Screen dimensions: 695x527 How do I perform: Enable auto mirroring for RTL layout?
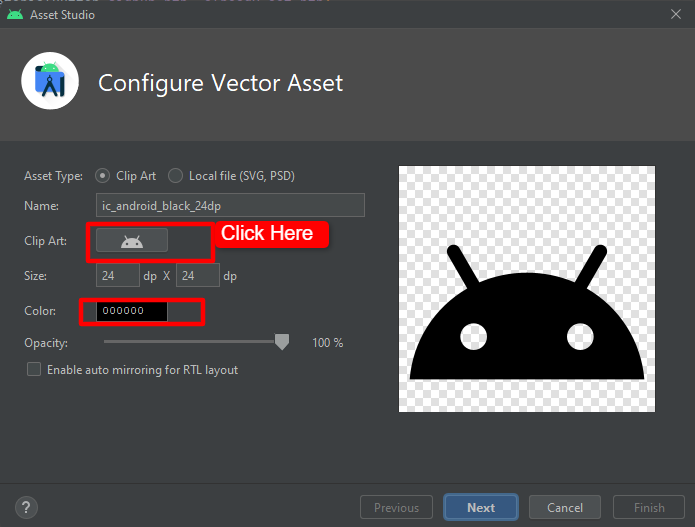click(x=34, y=369)
